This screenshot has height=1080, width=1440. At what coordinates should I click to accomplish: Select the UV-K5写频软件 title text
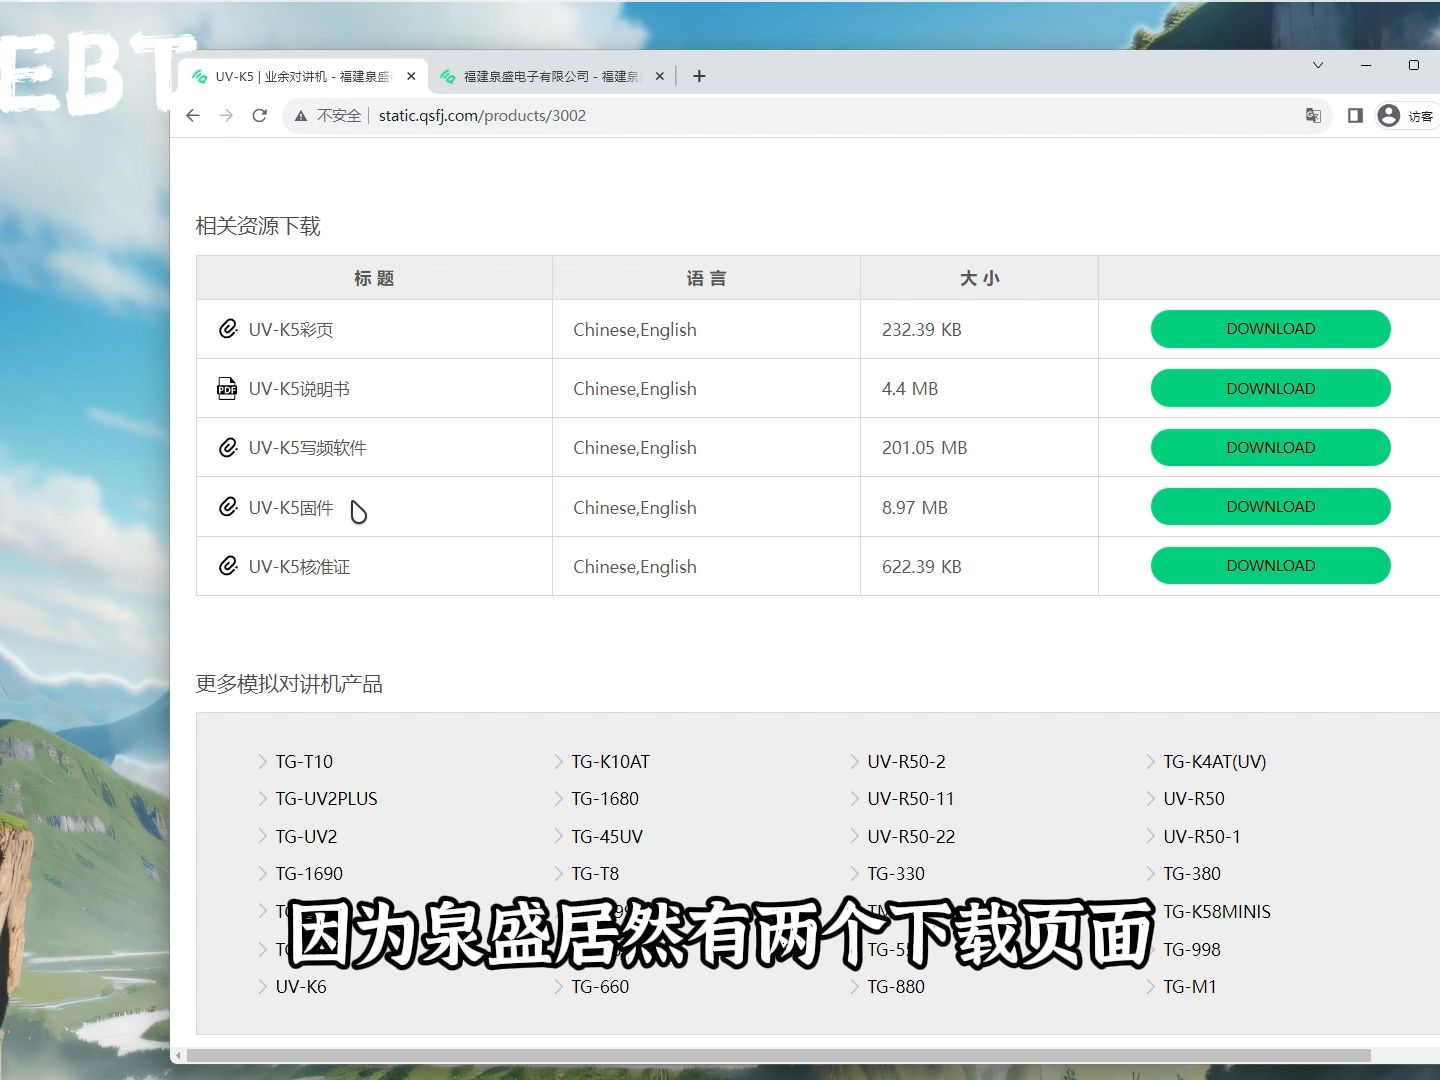click(x=307, y=448)
